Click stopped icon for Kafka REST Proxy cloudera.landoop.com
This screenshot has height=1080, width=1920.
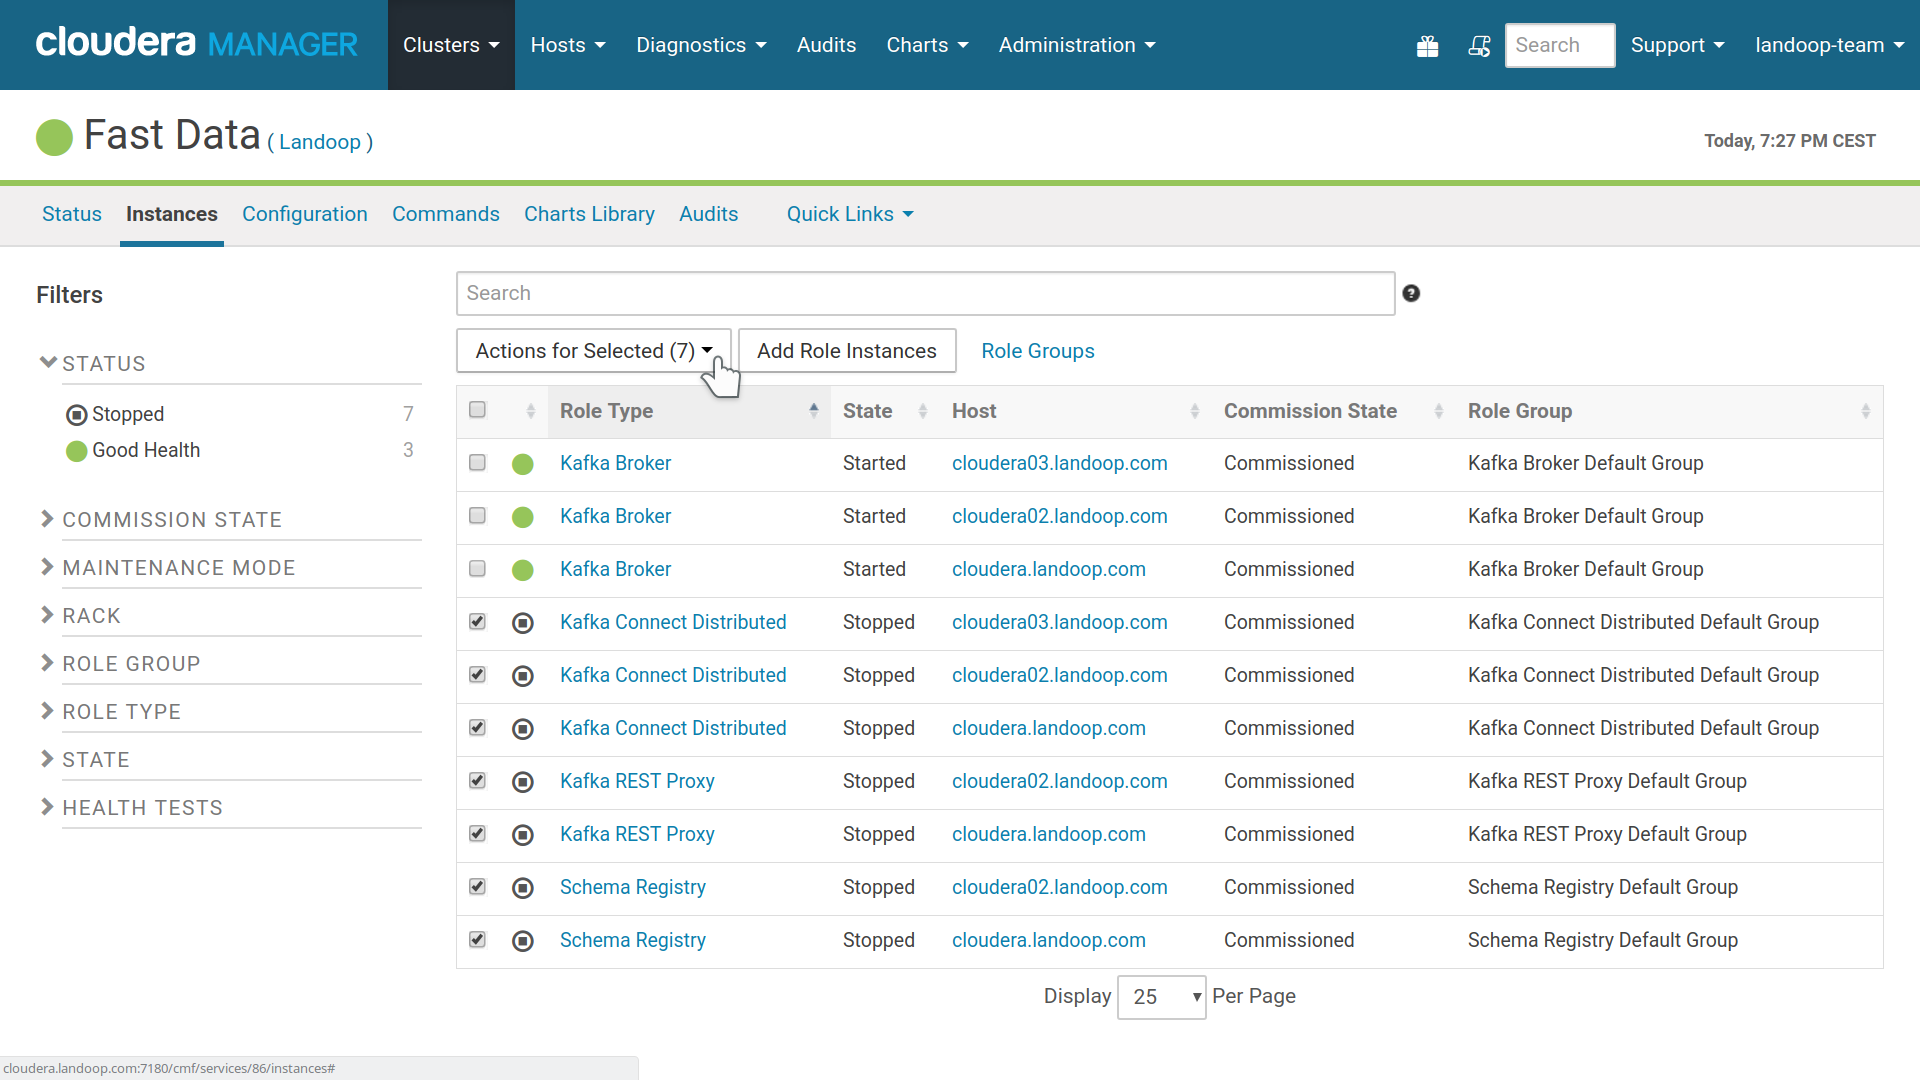click(522, 835)
